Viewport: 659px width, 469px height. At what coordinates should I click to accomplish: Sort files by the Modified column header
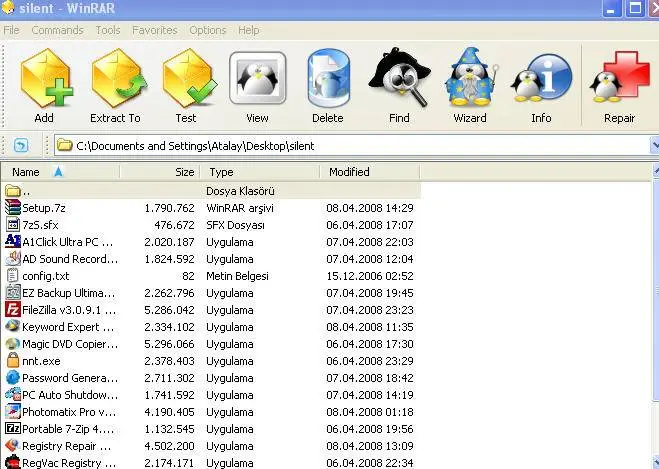pyautogui.click(x=370, y=172)
